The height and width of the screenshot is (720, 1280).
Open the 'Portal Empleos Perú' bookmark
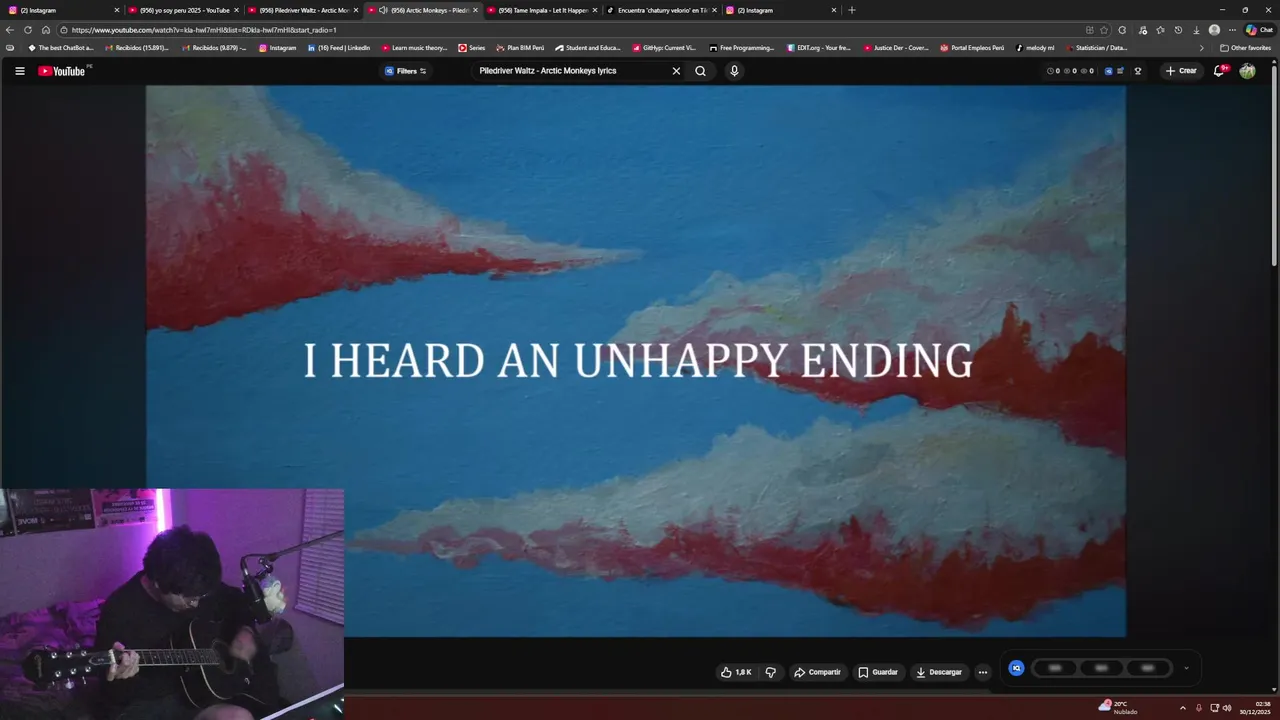click(972, 48)
